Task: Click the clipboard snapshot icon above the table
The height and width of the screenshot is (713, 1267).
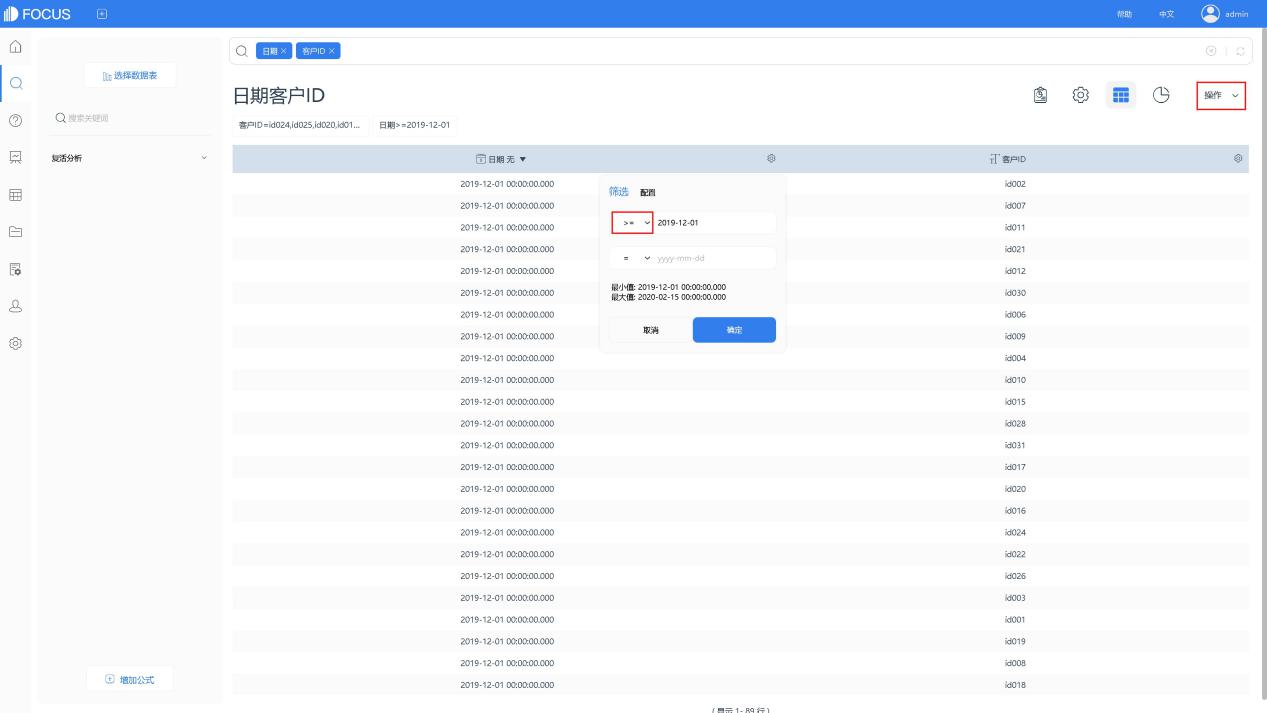Action: coord(1040,95)
